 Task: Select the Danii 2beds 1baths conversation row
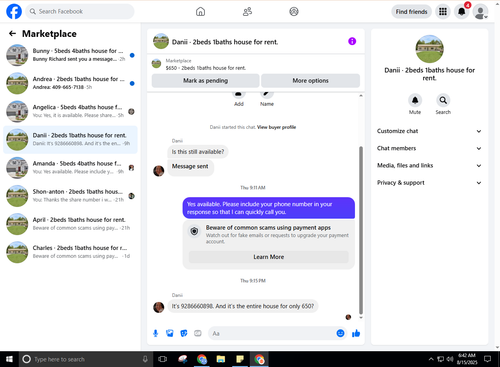(70, 139)
